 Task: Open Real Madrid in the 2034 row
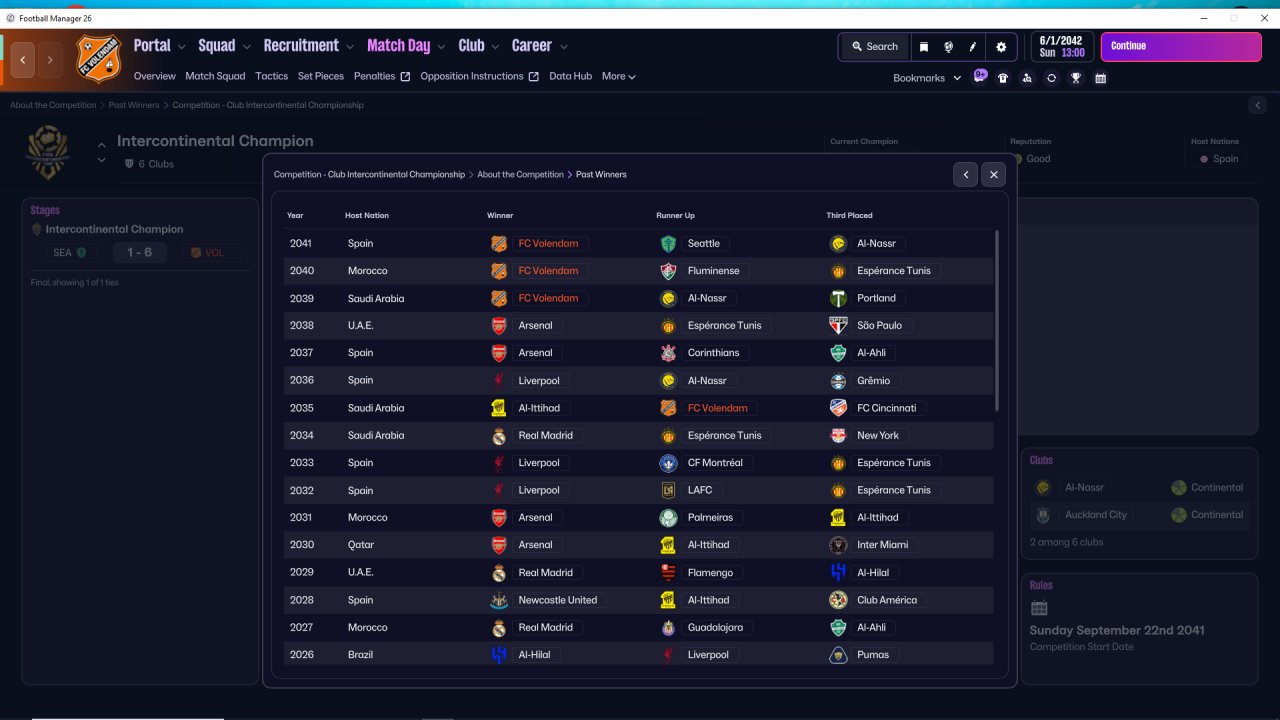pyautogui.click(x=546, y=435)
